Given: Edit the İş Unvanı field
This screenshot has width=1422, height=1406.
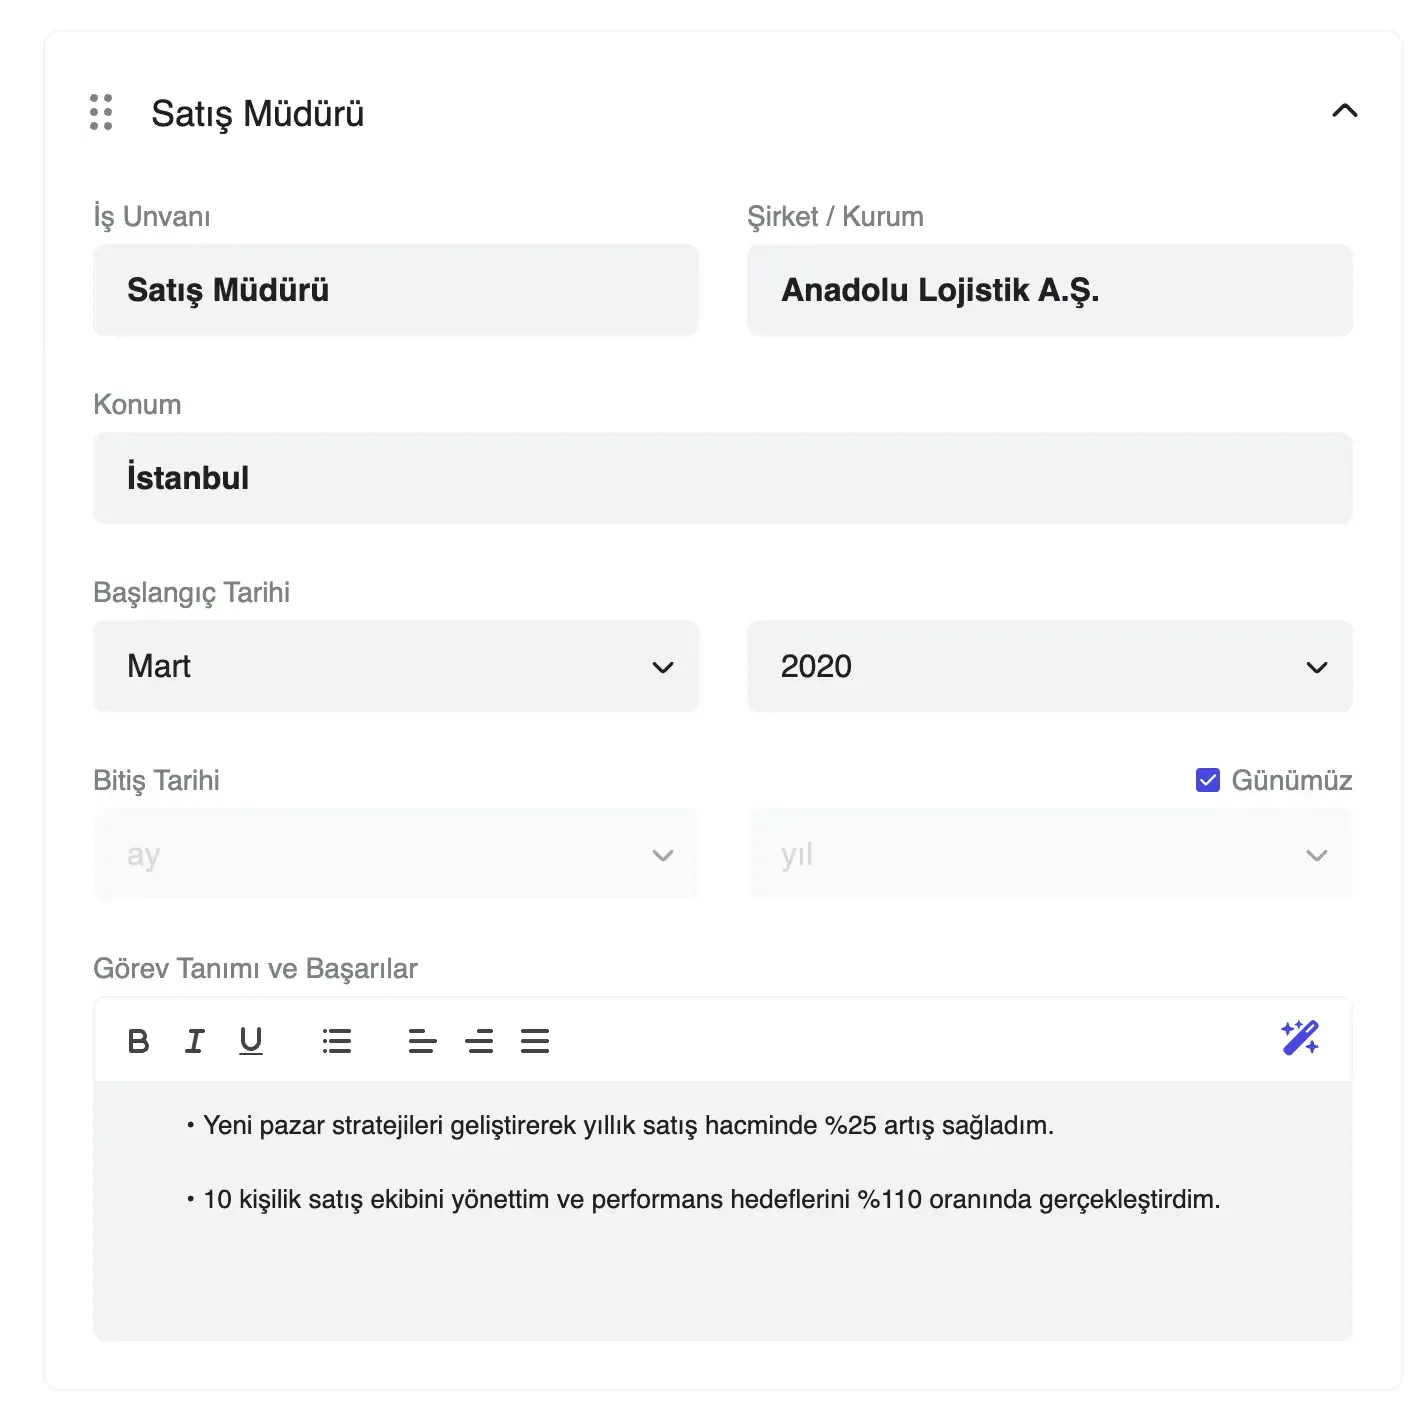Looking at the screenshot, I should [x=396, y=290].
